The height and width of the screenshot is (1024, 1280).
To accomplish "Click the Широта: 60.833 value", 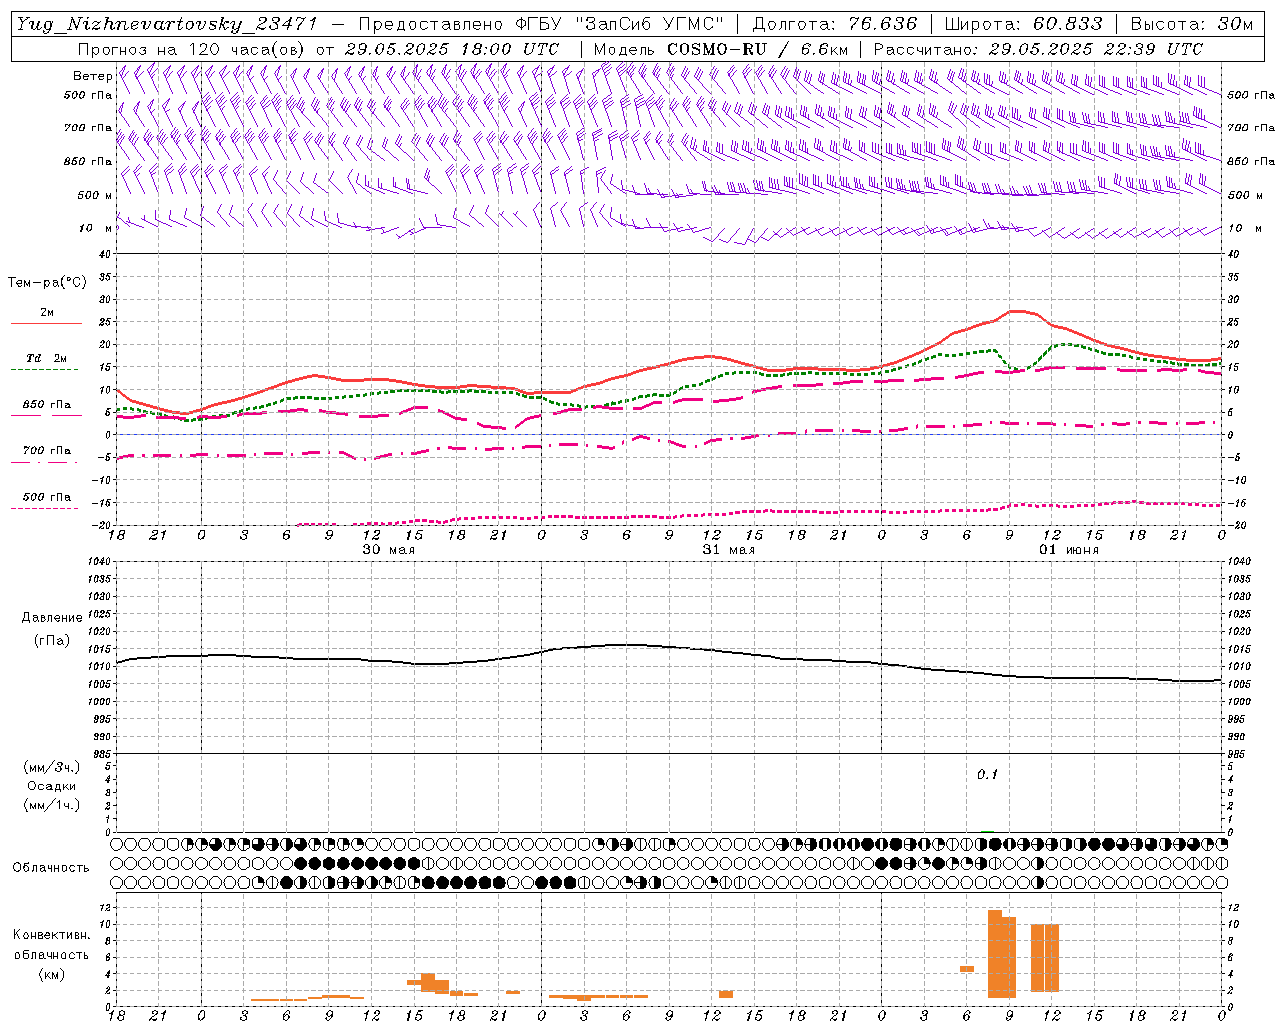I will [x=1024, y=24].
